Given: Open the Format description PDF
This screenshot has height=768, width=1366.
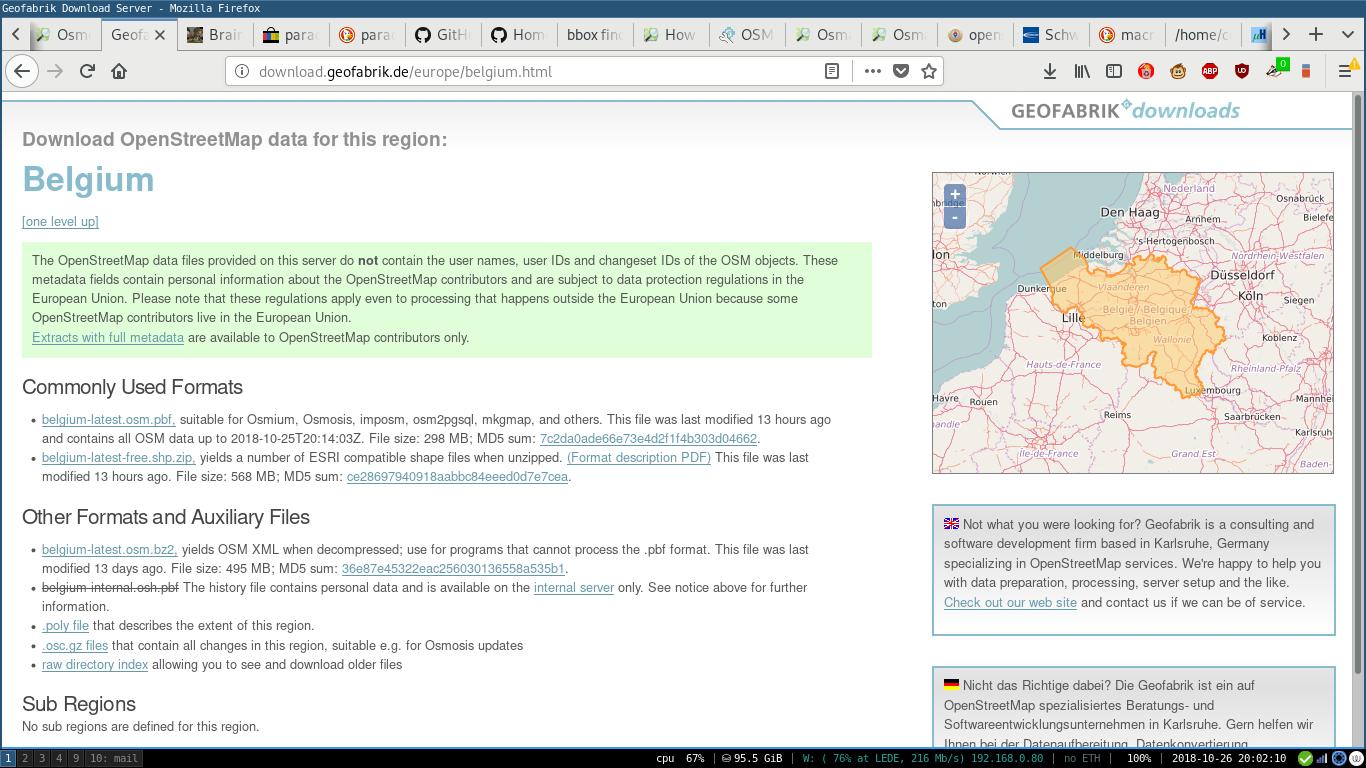Looking at the screenshot, I should pos(639,458).
